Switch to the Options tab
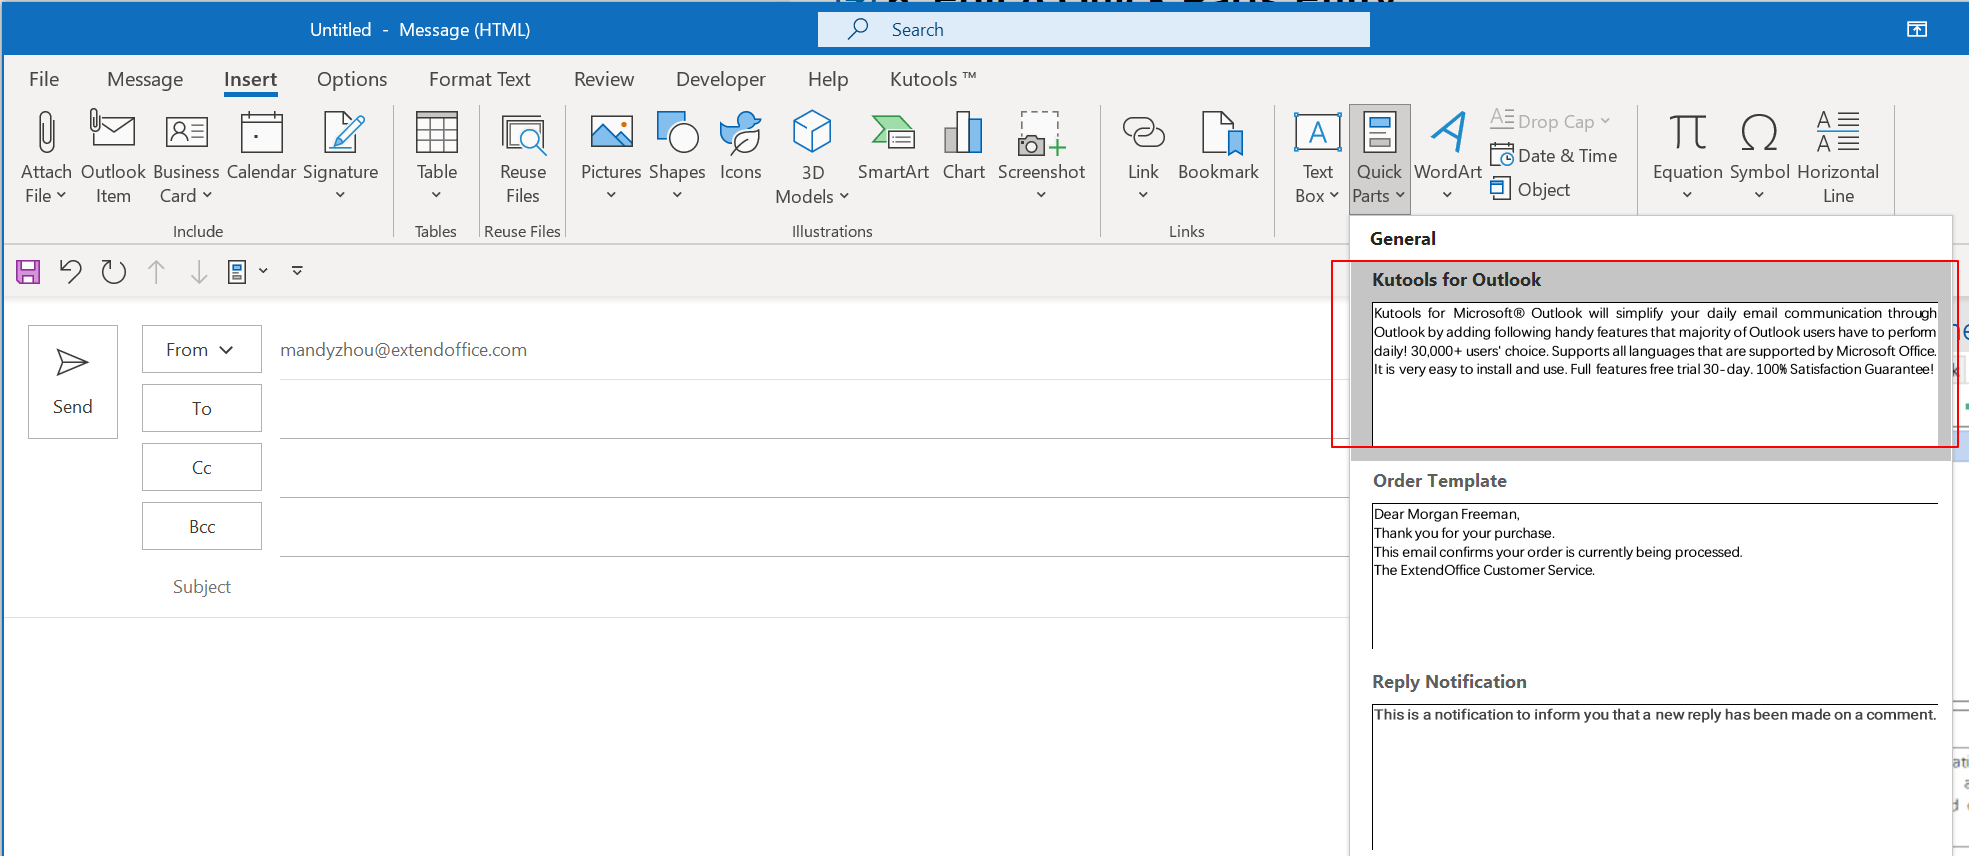The width and height of the screenshot is (1969, 856). click(x=352, y=79)
